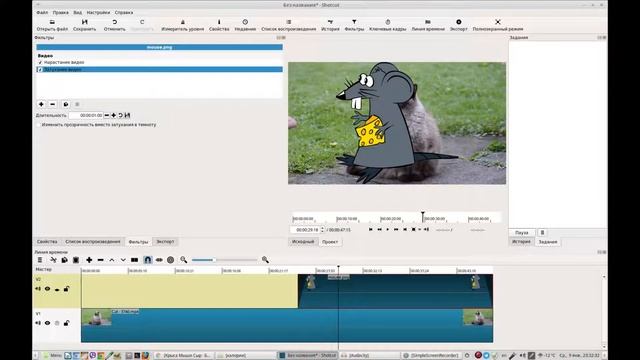Open the Измеритель уровня audio meter
Image resolution: width=640 pixels, height=360 pixels.
tap(182, 25)
